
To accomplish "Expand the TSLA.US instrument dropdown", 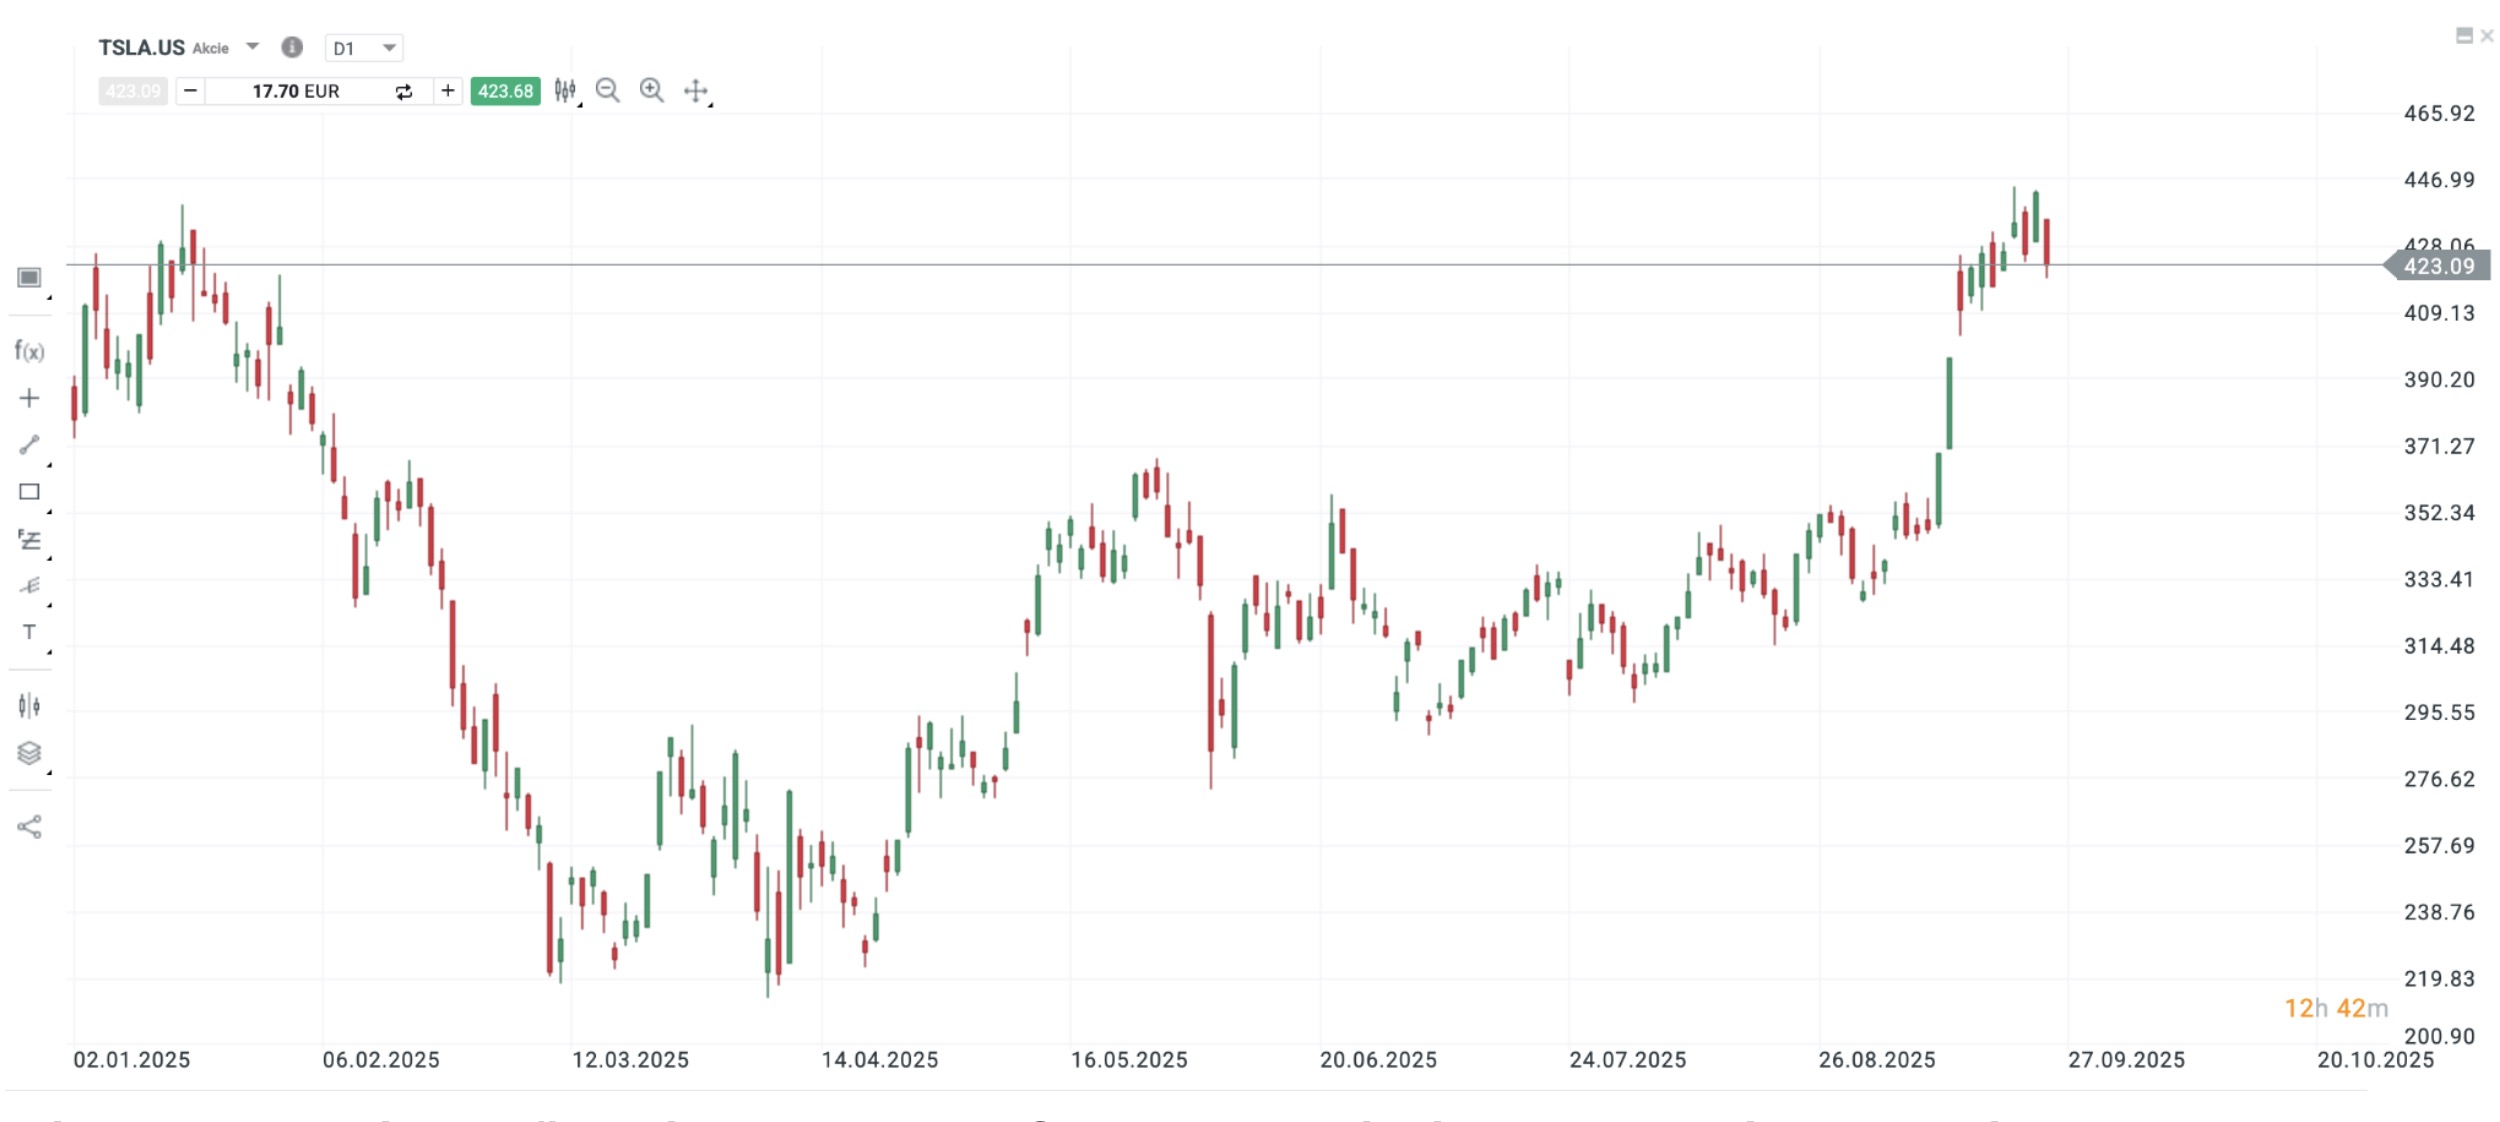I will pyautogui.click(x=253, y=47).
